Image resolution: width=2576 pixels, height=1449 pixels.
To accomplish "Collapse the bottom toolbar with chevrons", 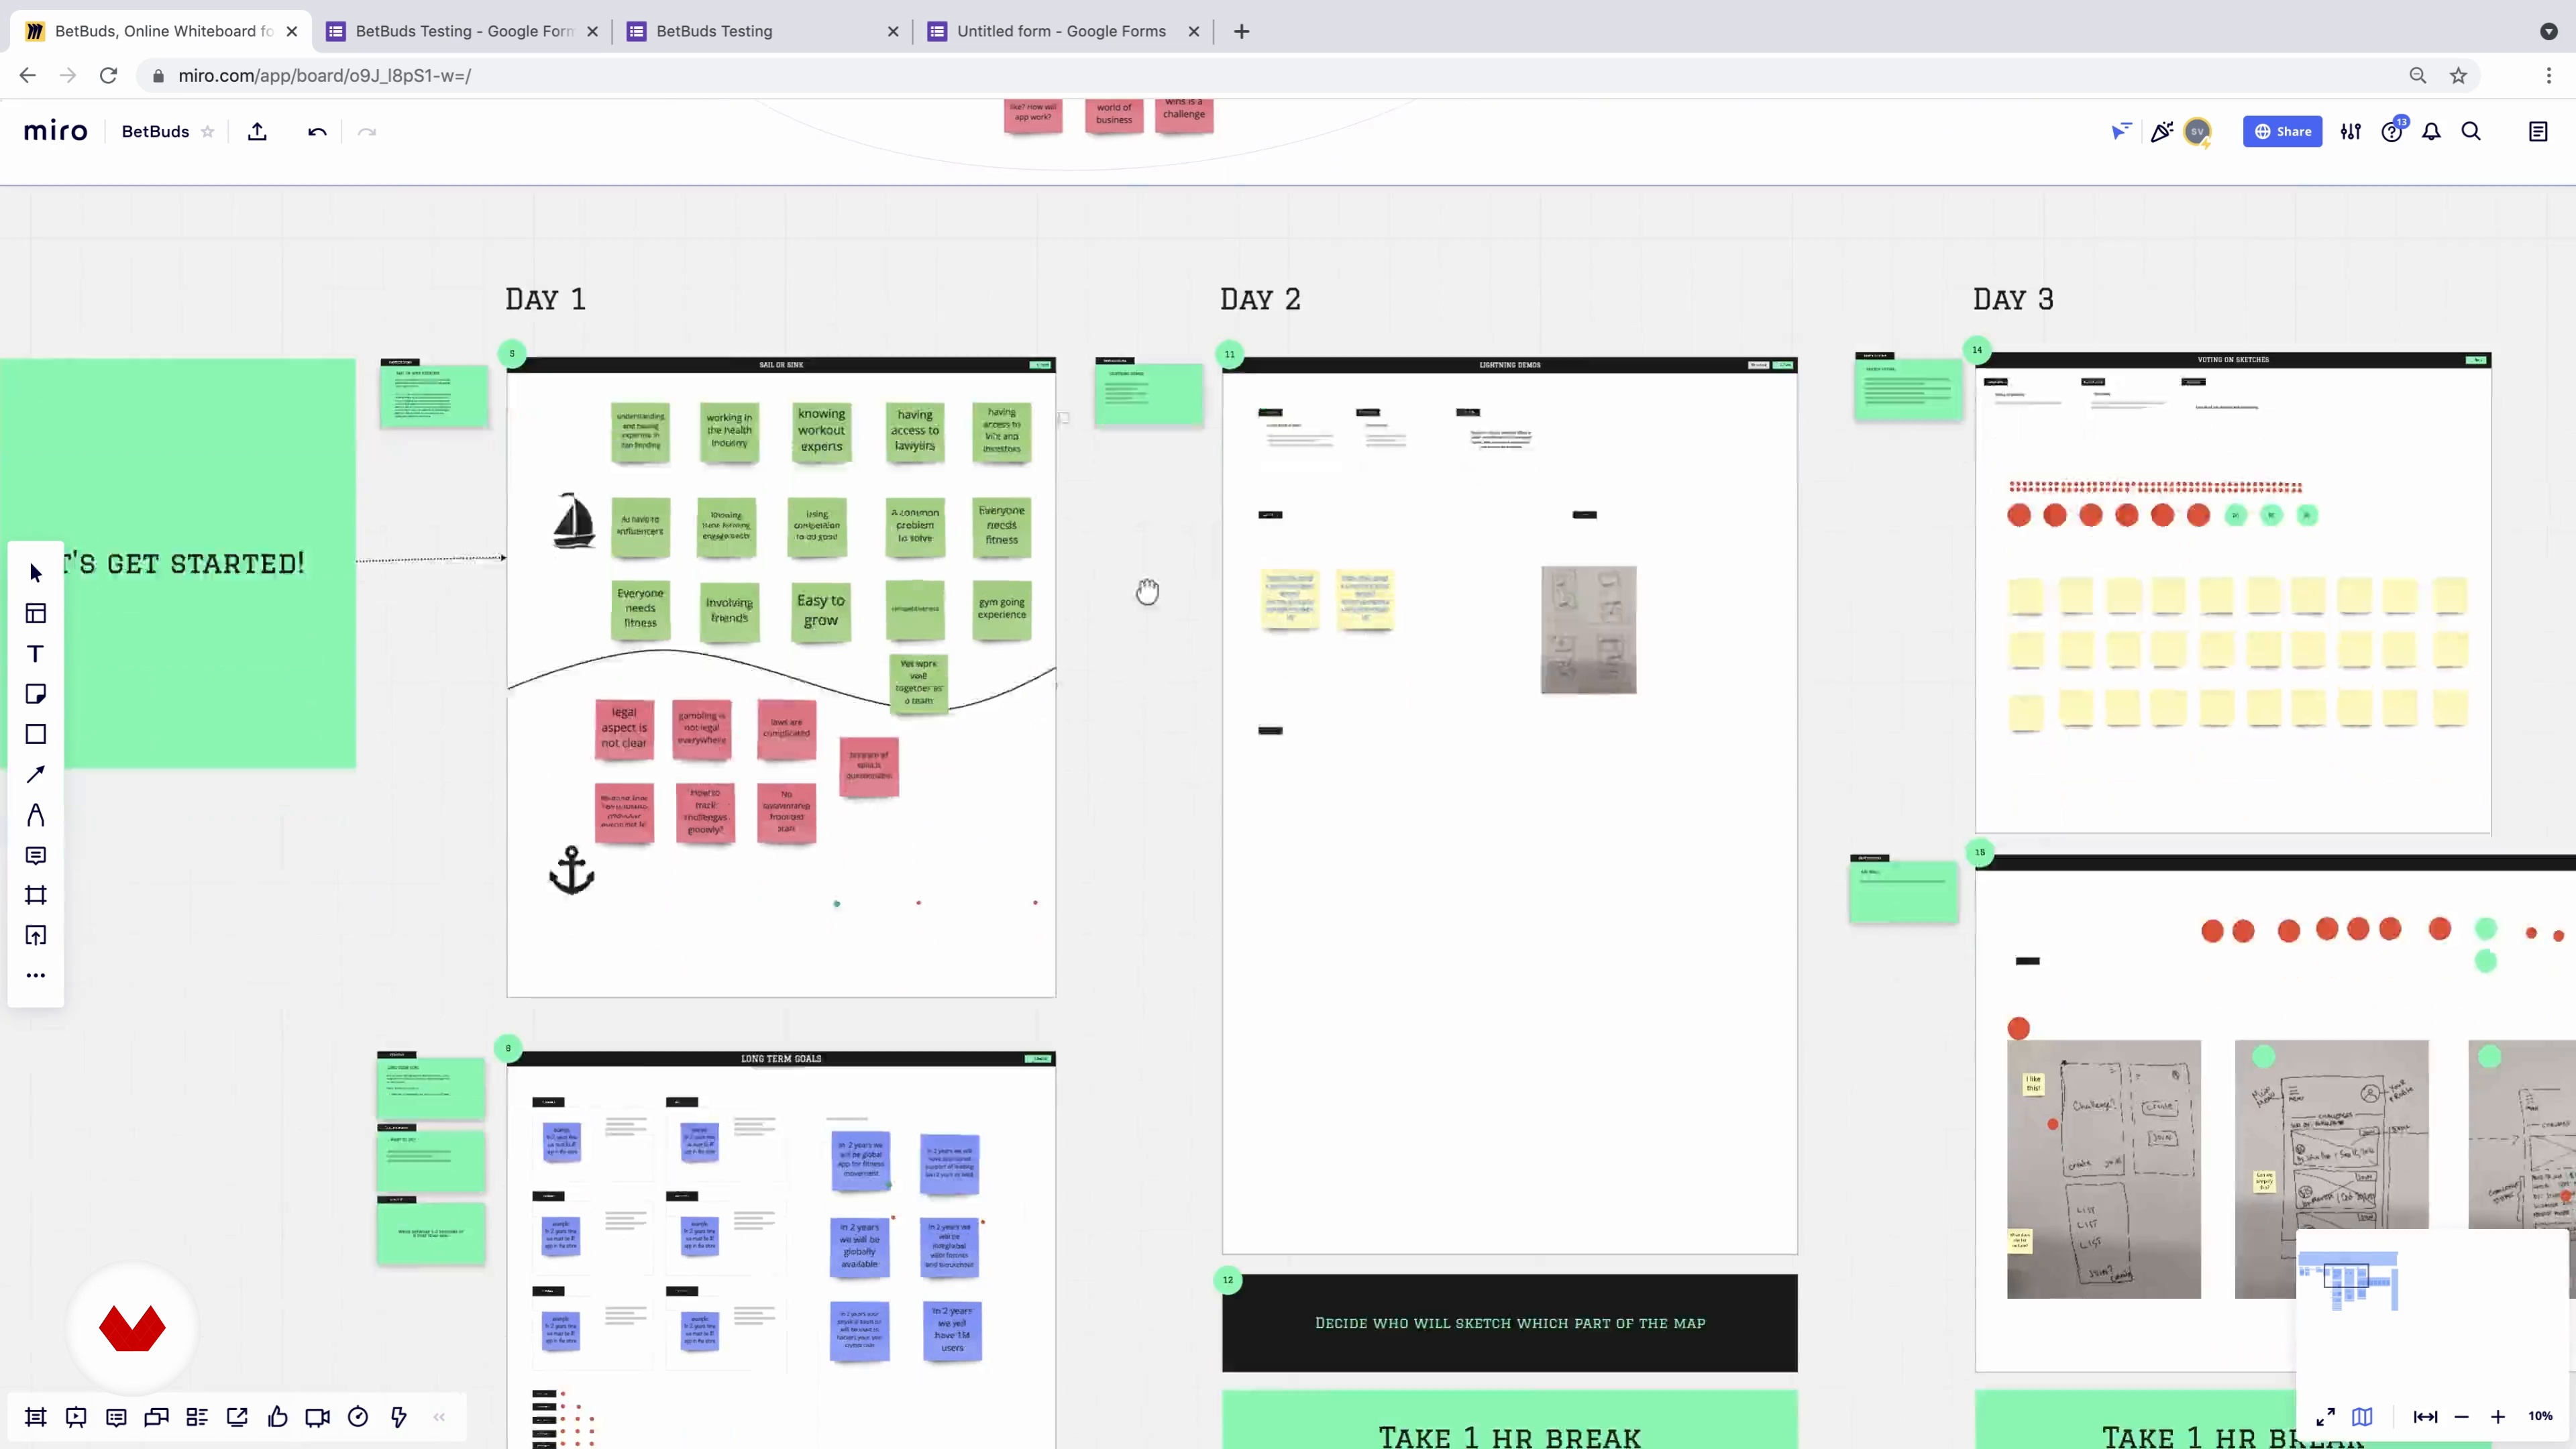I will (439, 1417).
